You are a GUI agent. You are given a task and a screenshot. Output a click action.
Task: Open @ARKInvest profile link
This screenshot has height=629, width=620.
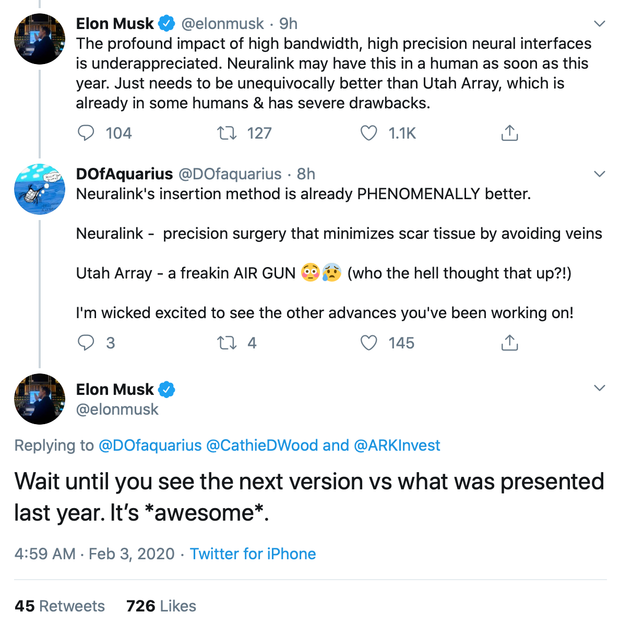pos(396,445)
